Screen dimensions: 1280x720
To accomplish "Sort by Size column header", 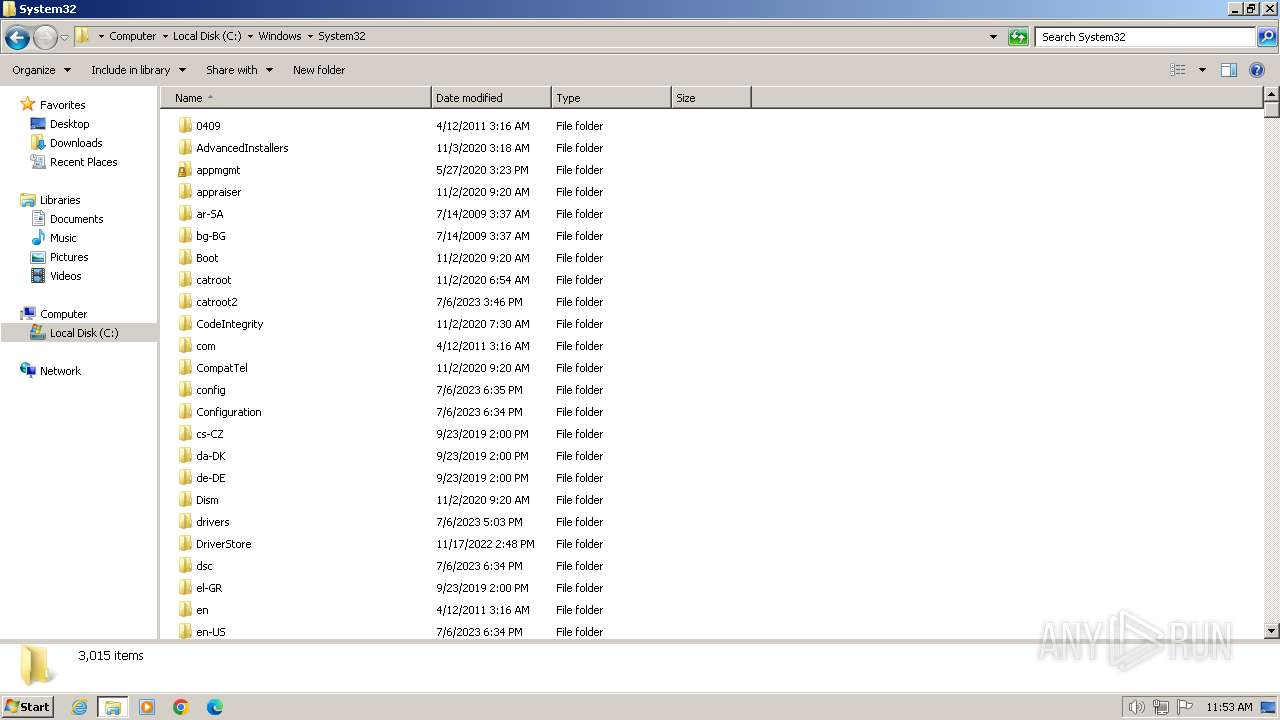I will tap(711, 98).
